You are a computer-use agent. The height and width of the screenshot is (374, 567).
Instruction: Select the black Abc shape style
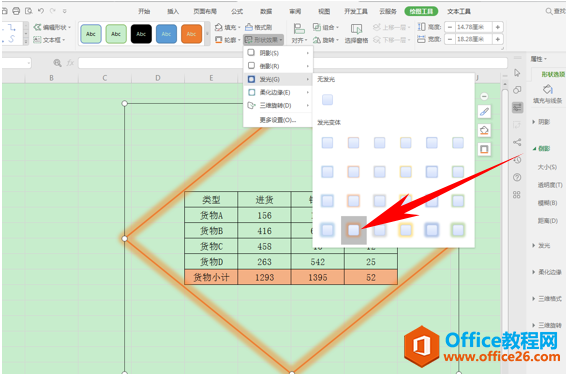click(x=141, y=34)
